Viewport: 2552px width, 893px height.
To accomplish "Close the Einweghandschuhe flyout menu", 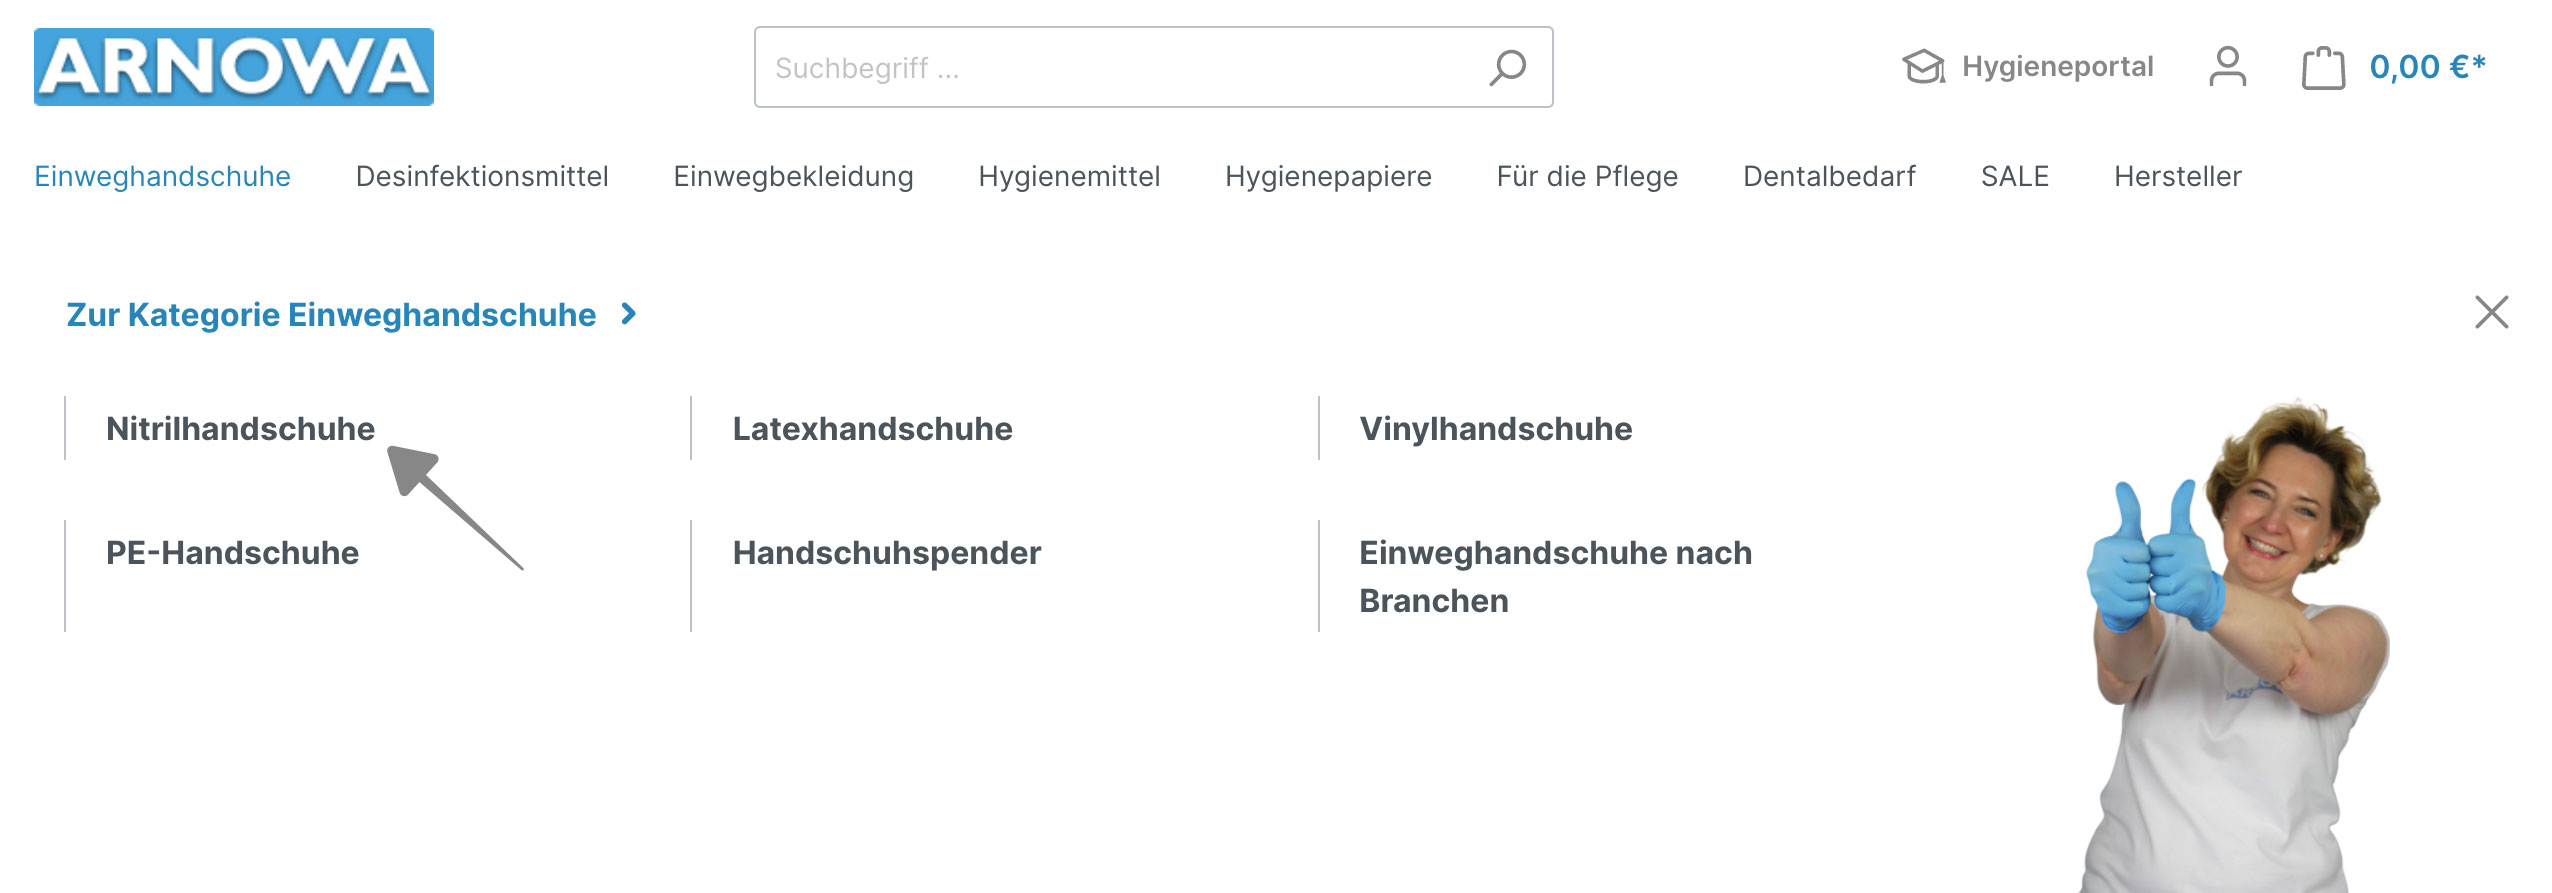I will click(2491, 312).
